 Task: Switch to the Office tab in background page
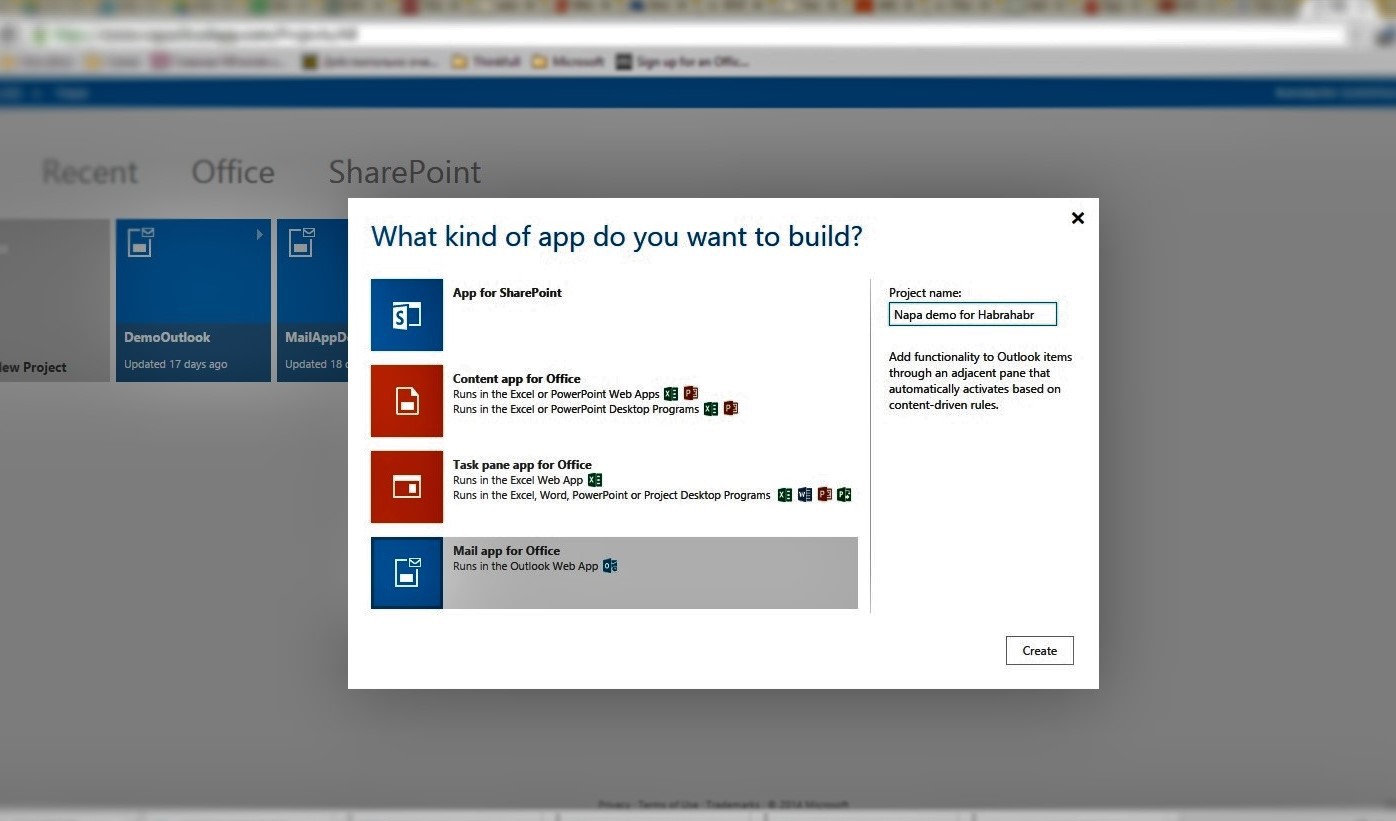pos(233,172)
